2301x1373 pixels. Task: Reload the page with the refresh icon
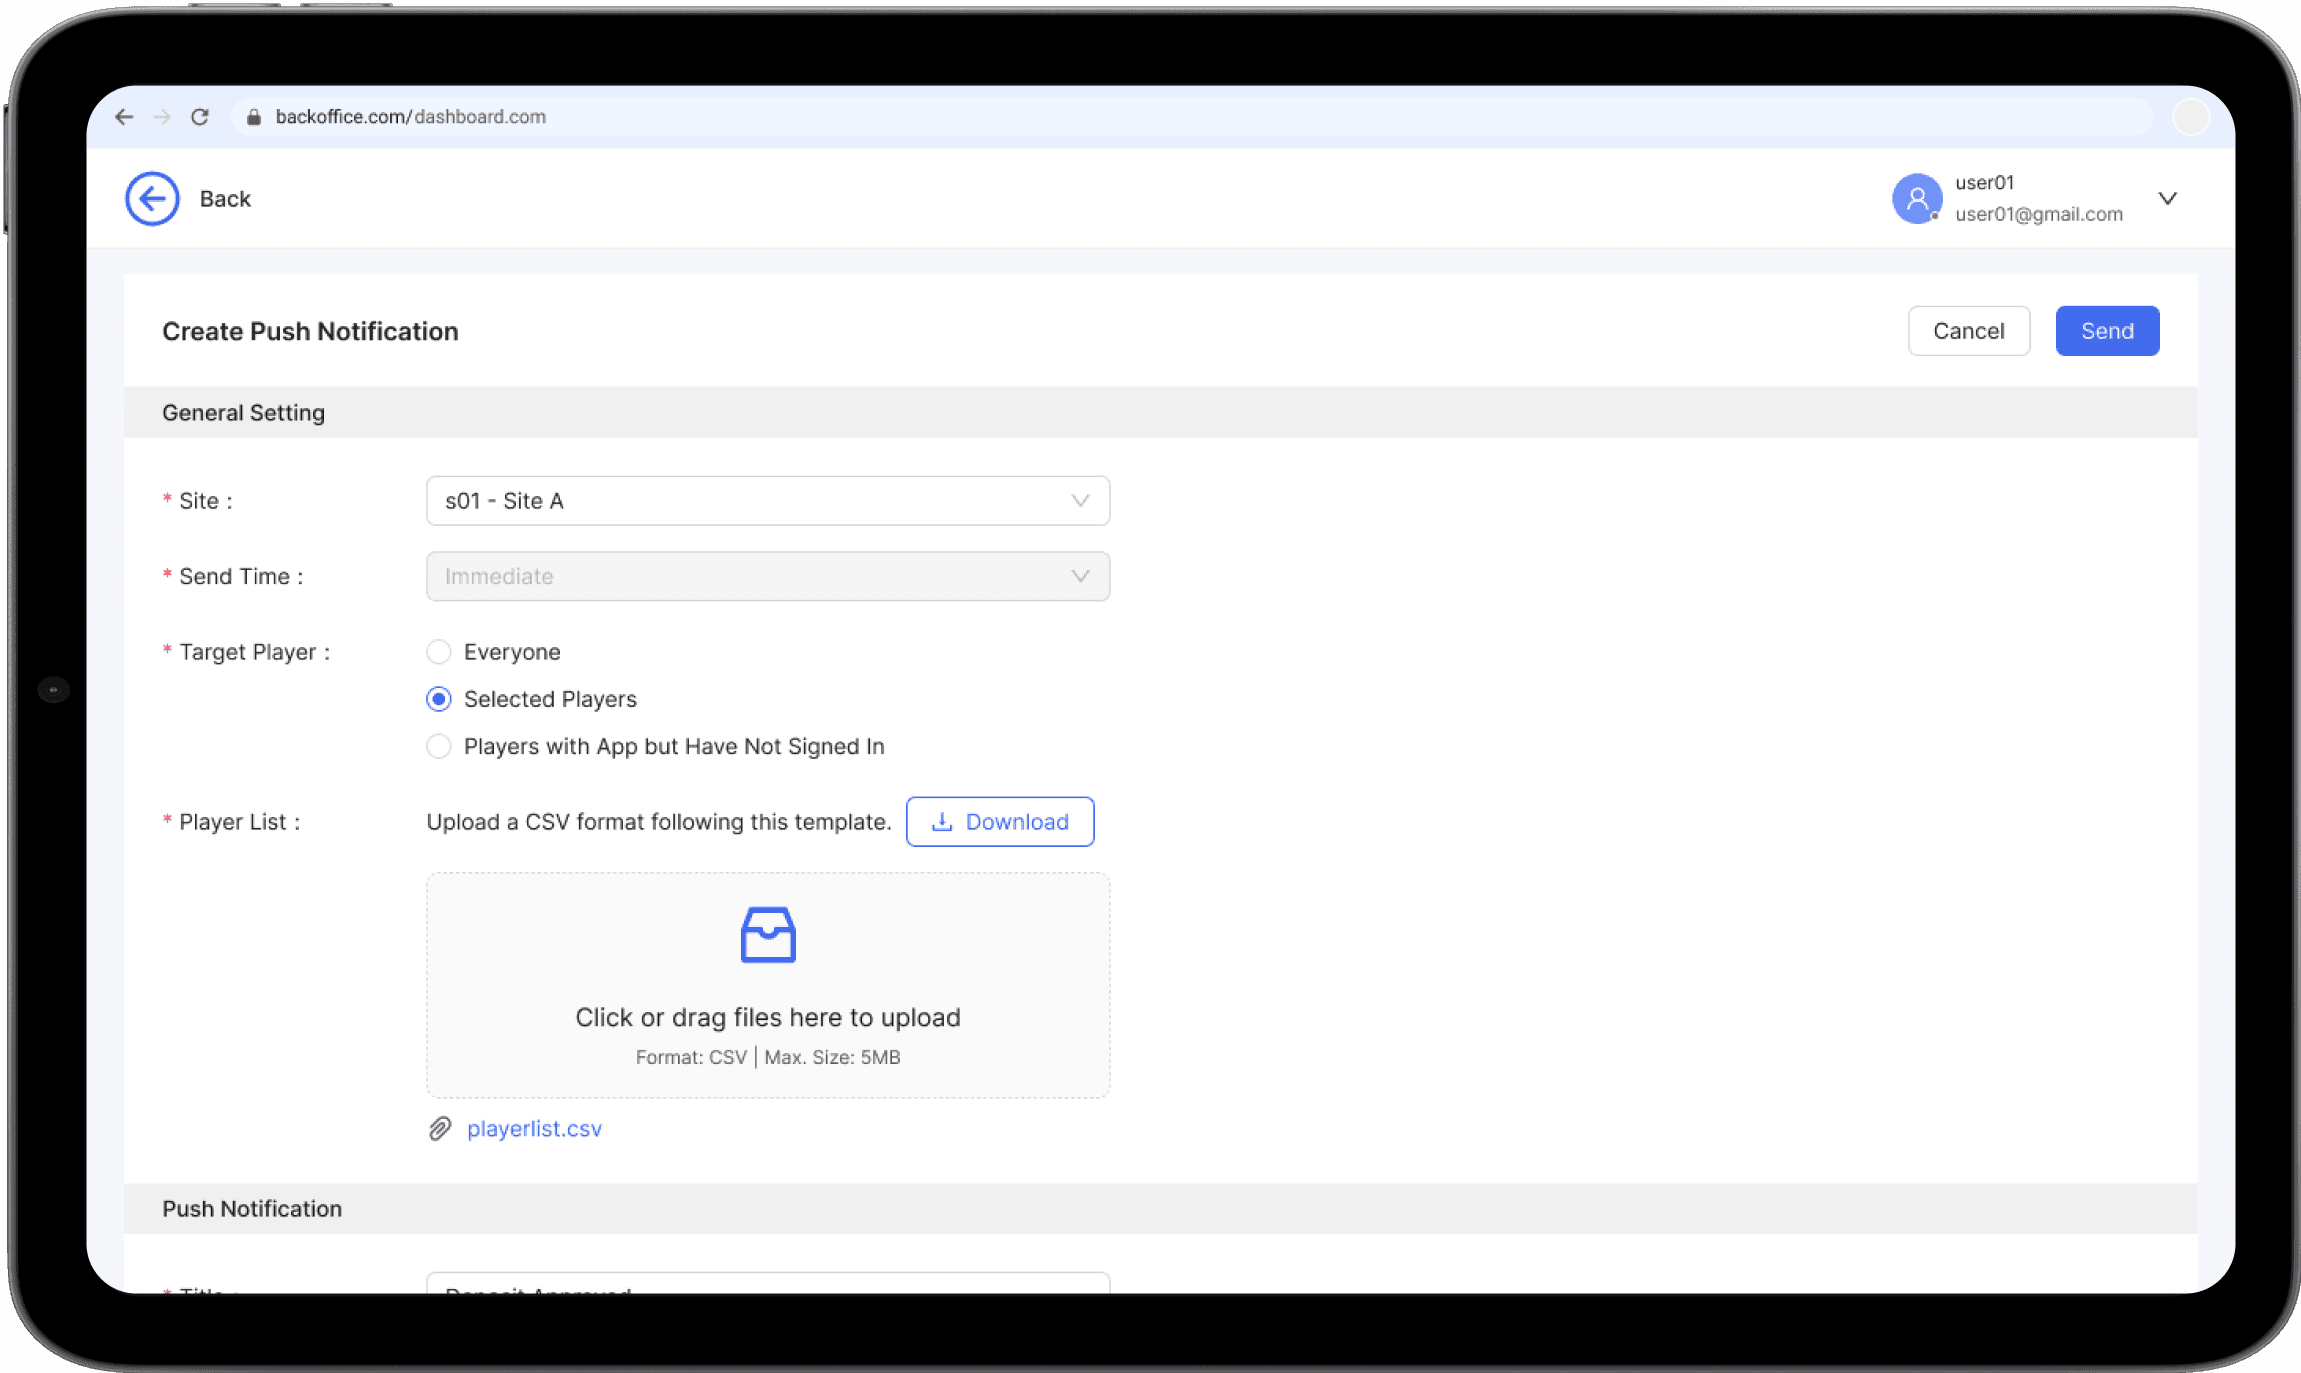coord(200,117)
